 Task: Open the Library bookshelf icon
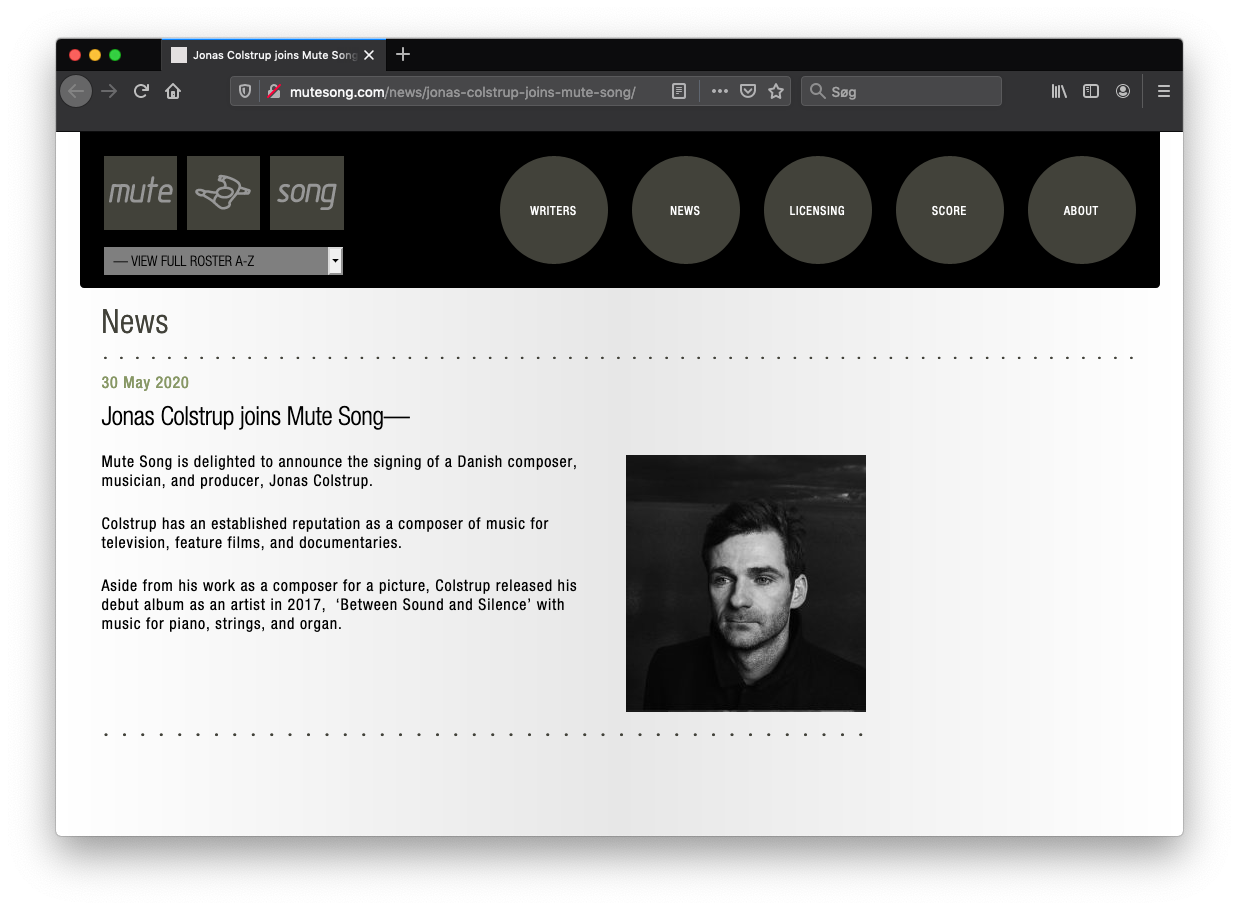pos(1059,92)
